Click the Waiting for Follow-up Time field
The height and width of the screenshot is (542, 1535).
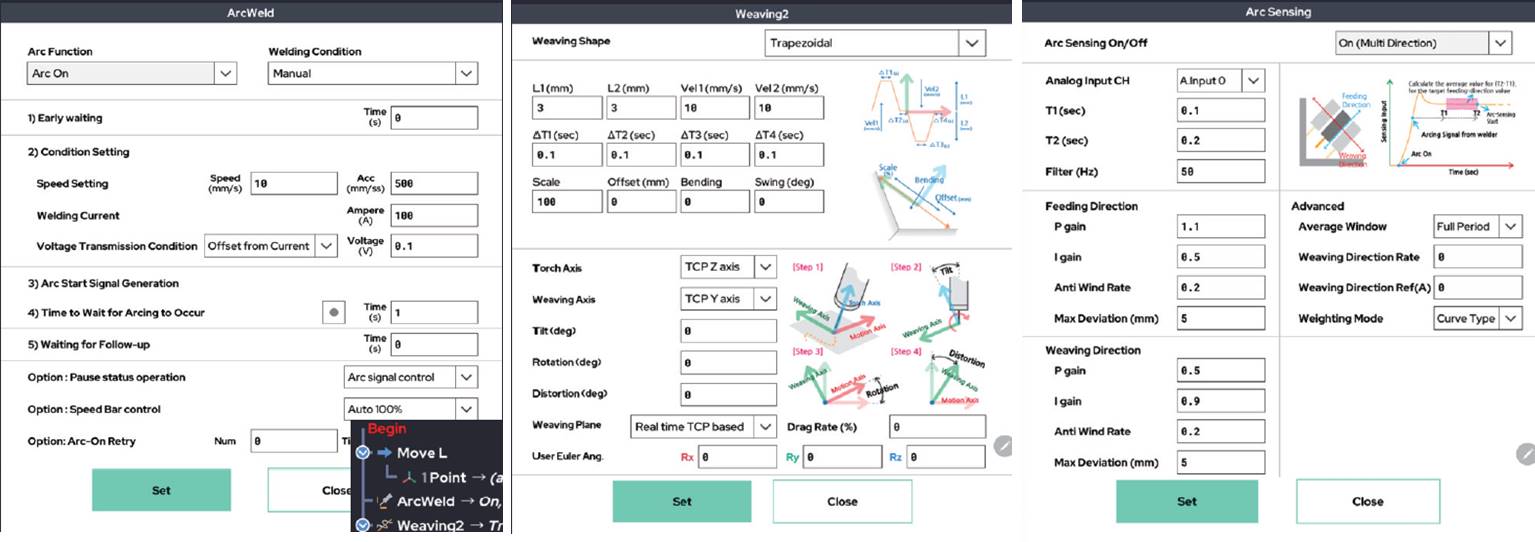click(434, 345)
